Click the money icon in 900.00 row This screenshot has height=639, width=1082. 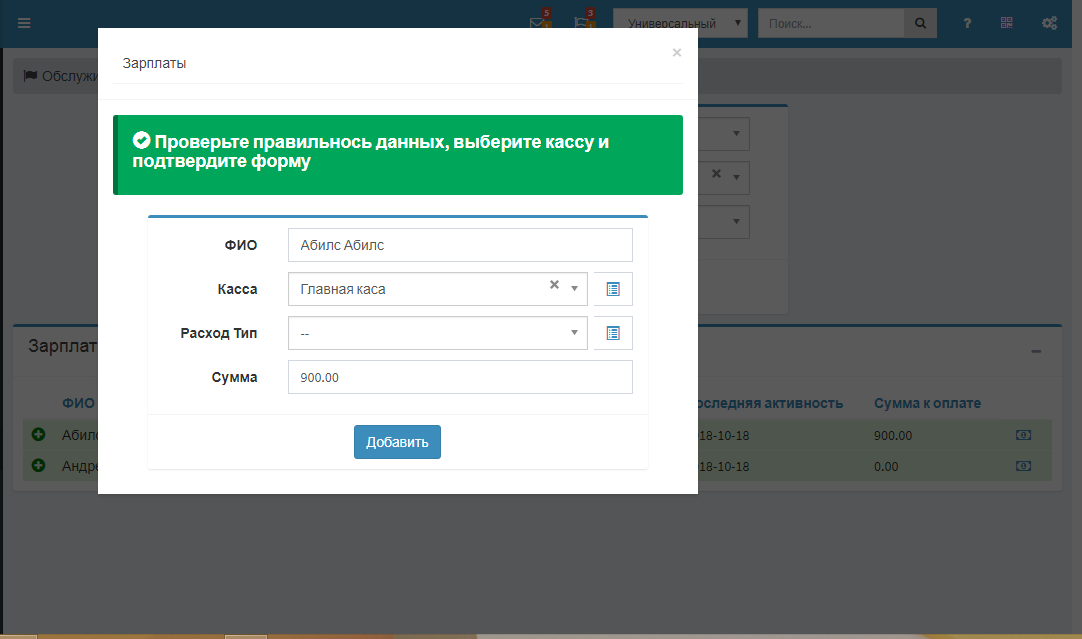click(x=1023, y=436)
